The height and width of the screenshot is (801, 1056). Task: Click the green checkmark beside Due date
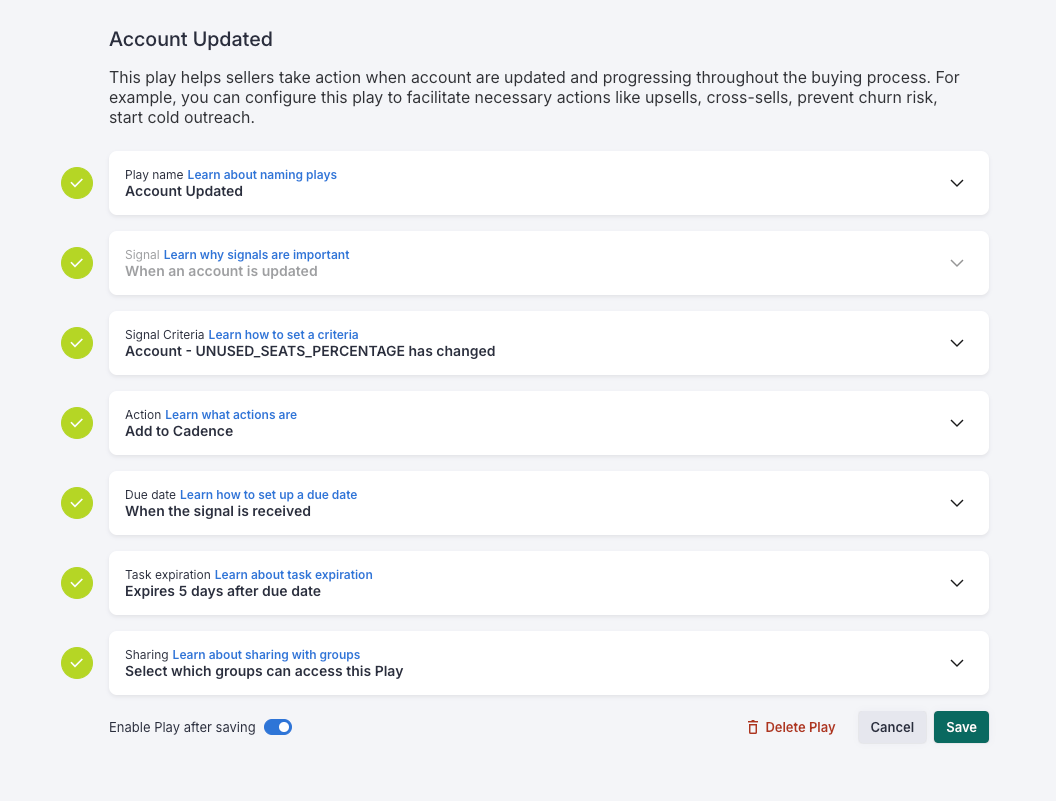[77, 503]
